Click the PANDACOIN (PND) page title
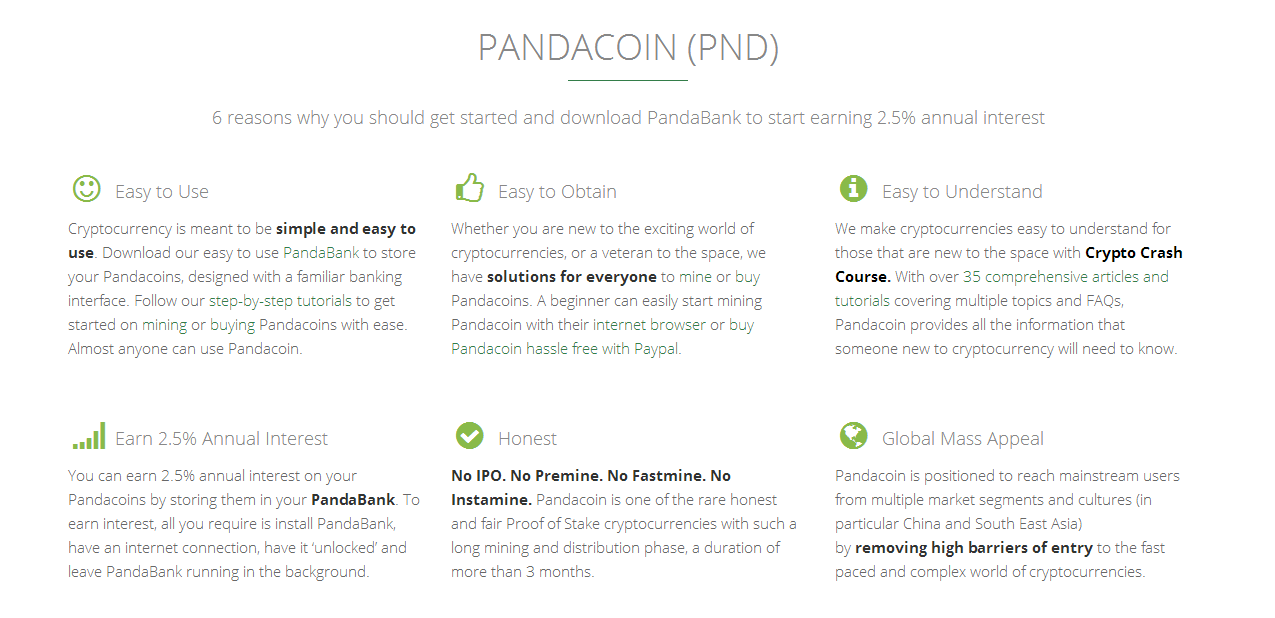The height and width of the screenshot is (618, 1275). click(x=628, y=48)
